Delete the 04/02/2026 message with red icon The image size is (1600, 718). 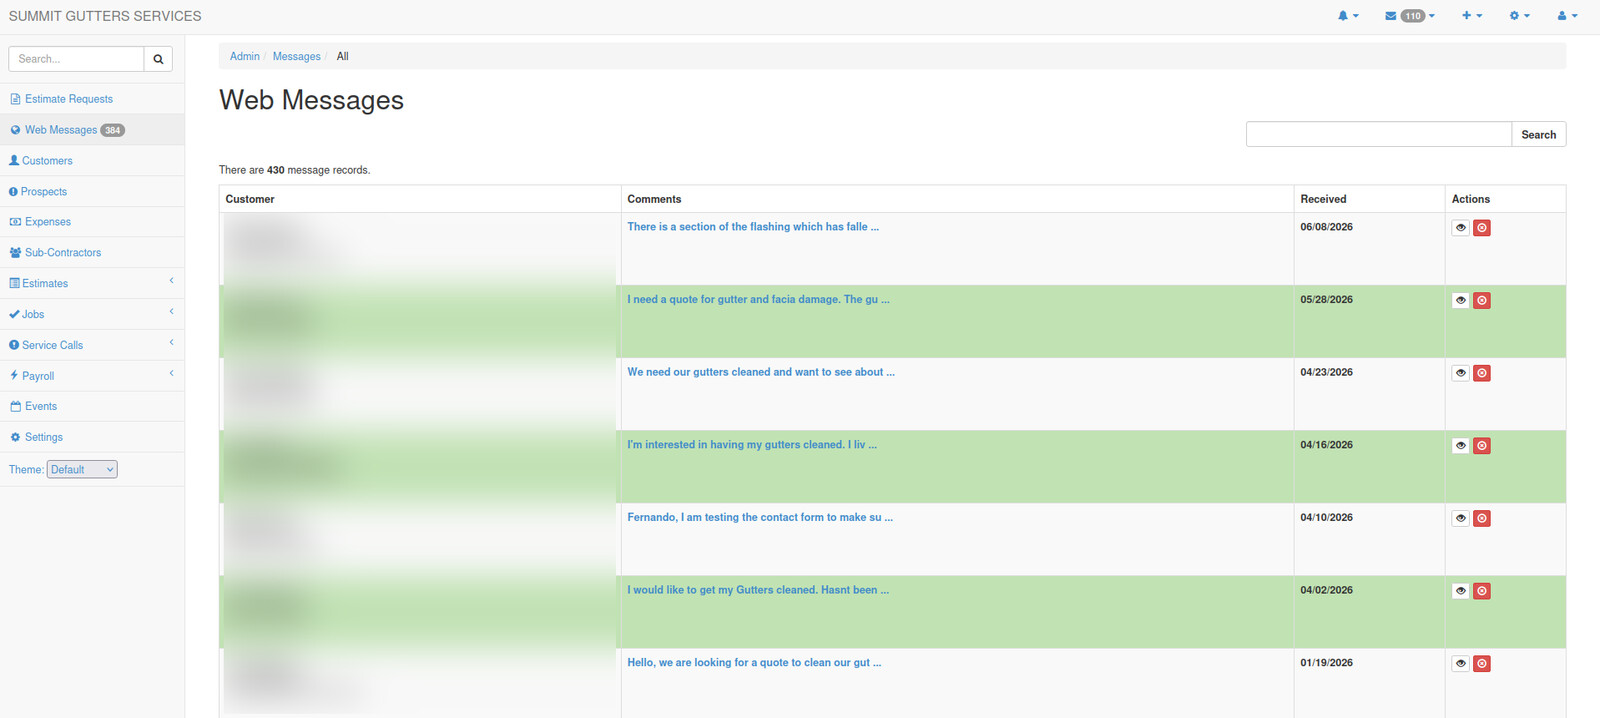[x=1482, y=591]
